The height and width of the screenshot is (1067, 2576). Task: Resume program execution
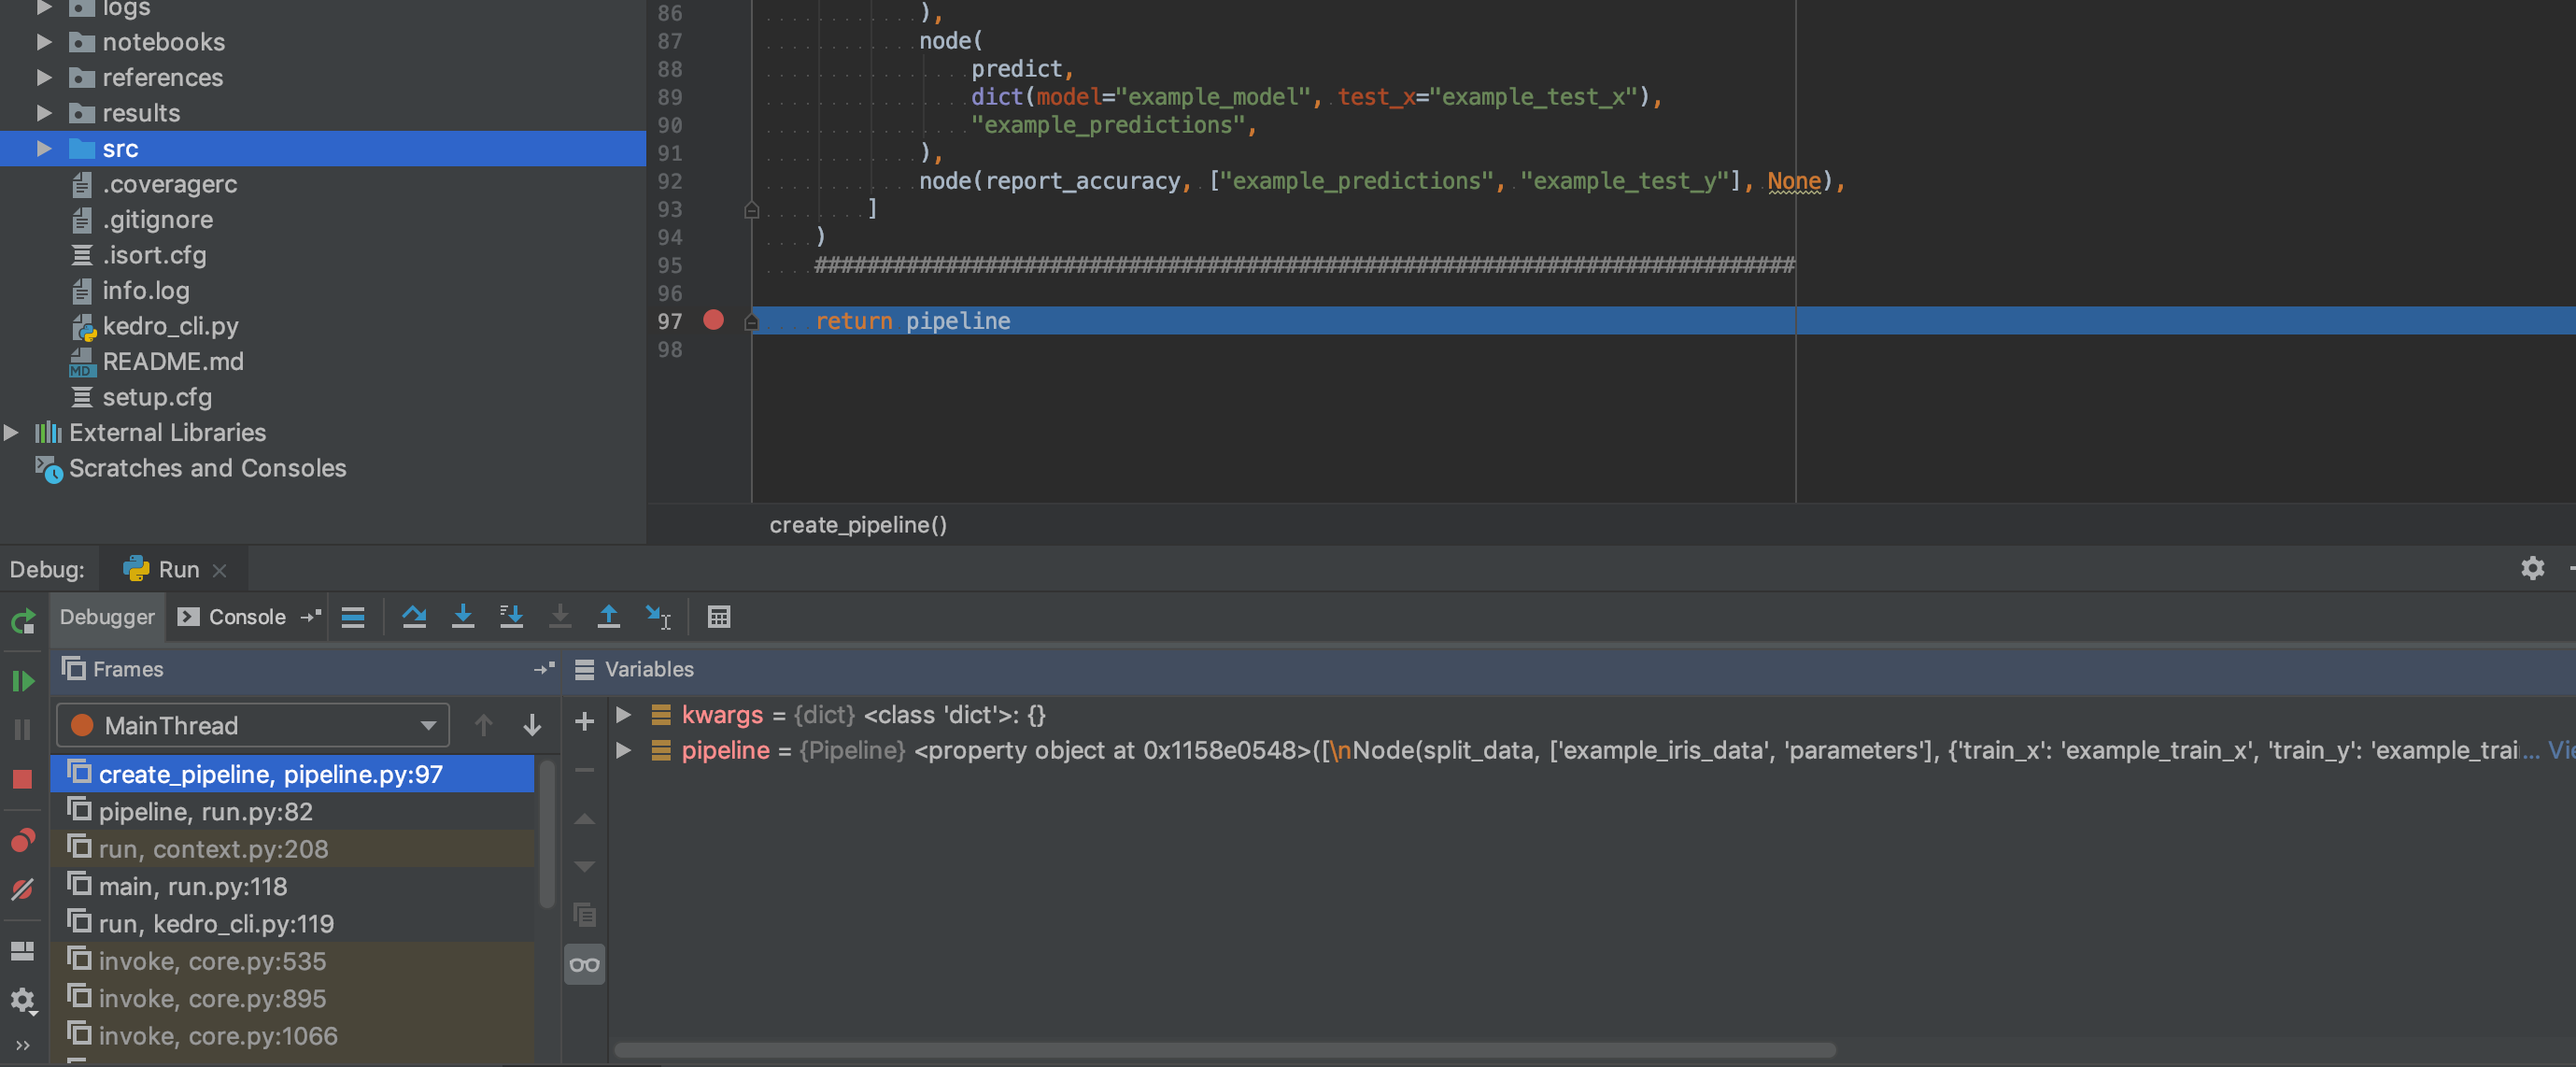click(x=22, y=681)
